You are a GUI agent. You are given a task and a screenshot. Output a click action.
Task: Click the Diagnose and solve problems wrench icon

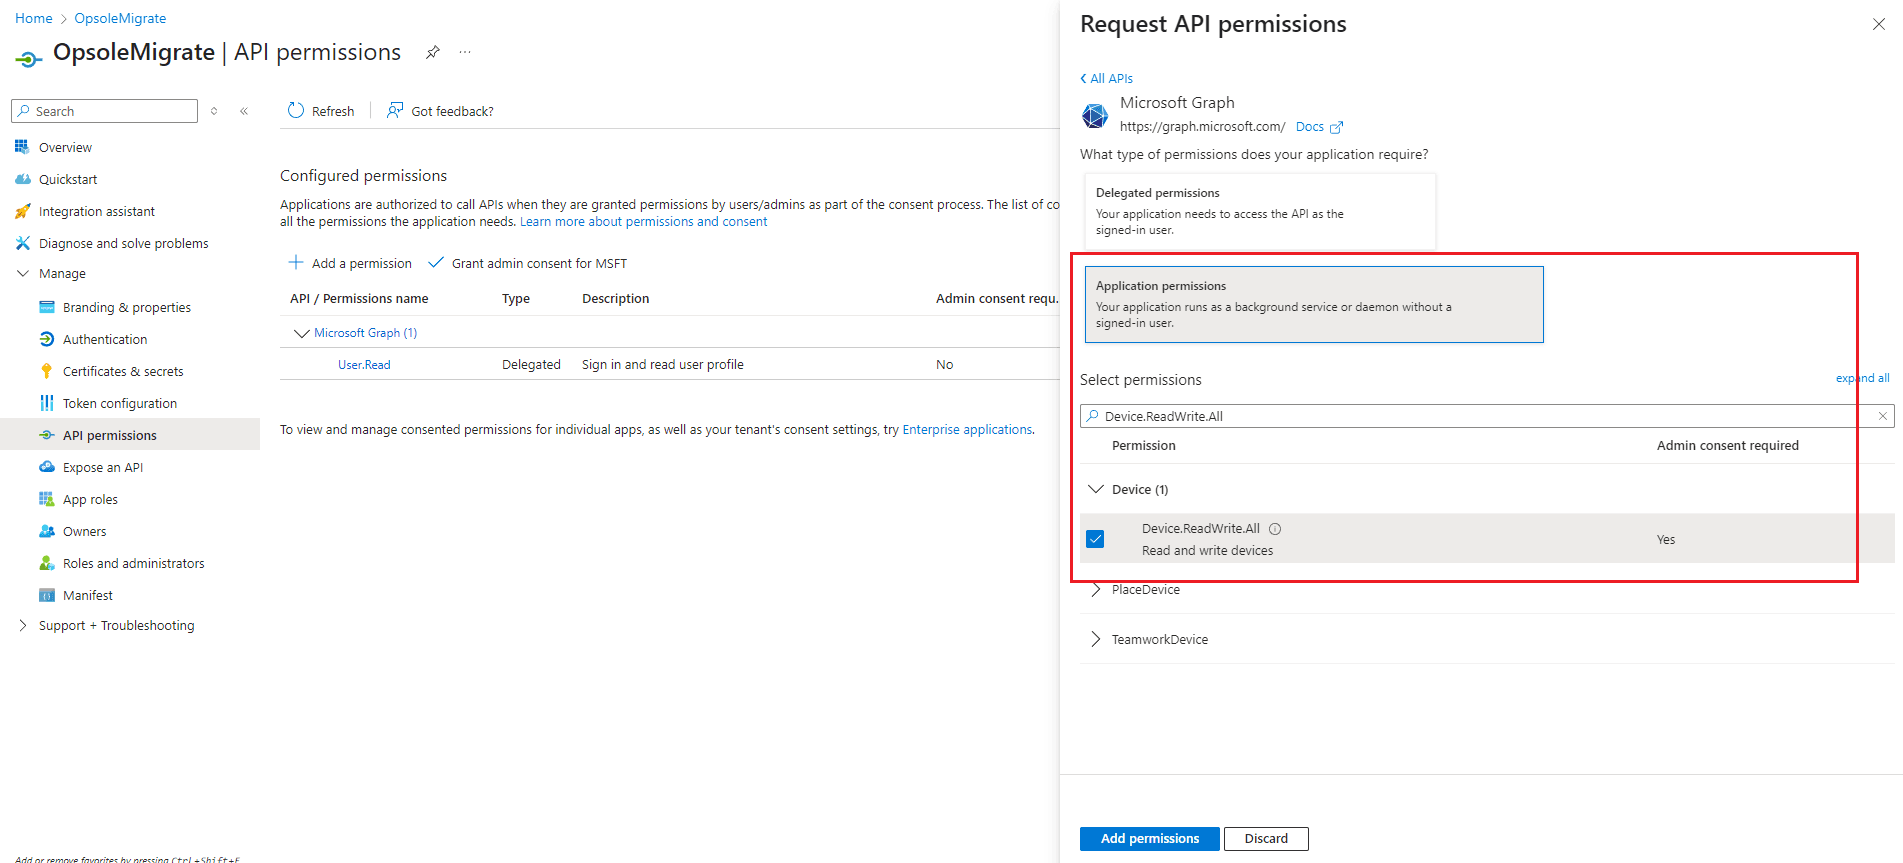click(22, 243)
